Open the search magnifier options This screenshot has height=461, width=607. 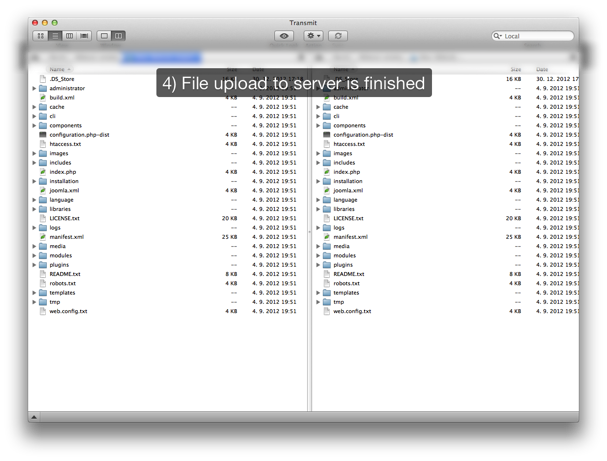click(x=497, y=36)
